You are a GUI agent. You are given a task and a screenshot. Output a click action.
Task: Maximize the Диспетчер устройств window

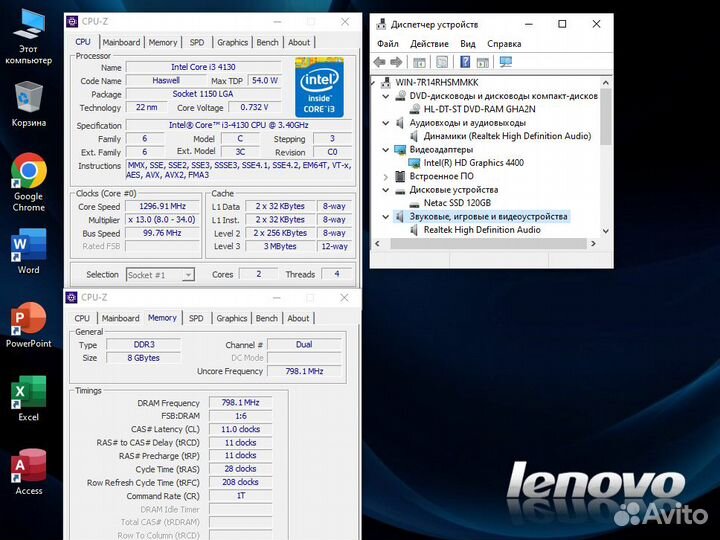tap(562, 24)
